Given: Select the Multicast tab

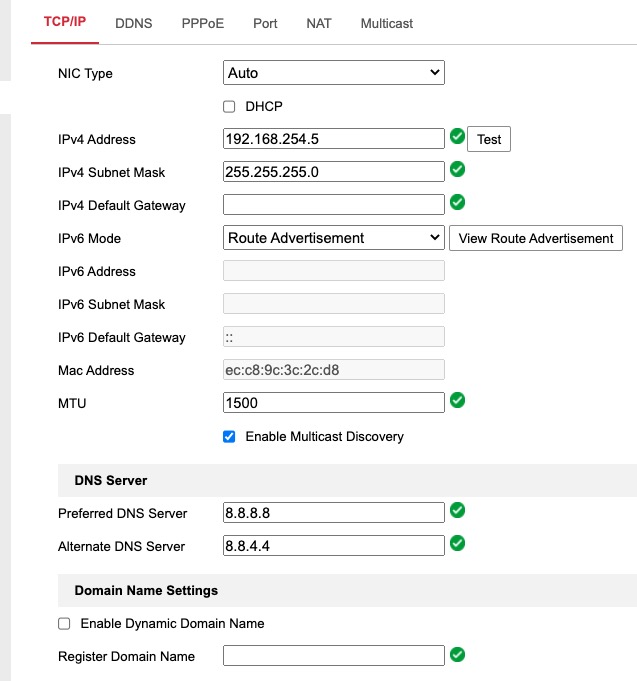Looking at the screenshot, I should pyautogui.click(x=387, y=23).
